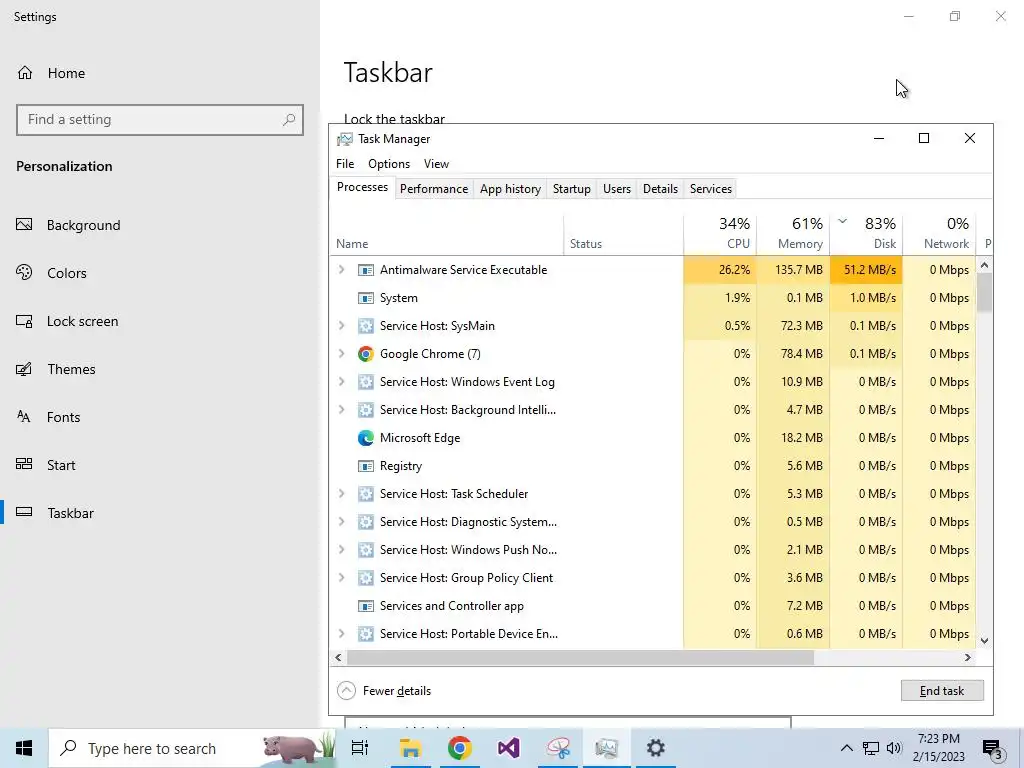Click the Background picture icon in Settings
The width and height of the screenshot is (1024, 768).
pos(24,225)
